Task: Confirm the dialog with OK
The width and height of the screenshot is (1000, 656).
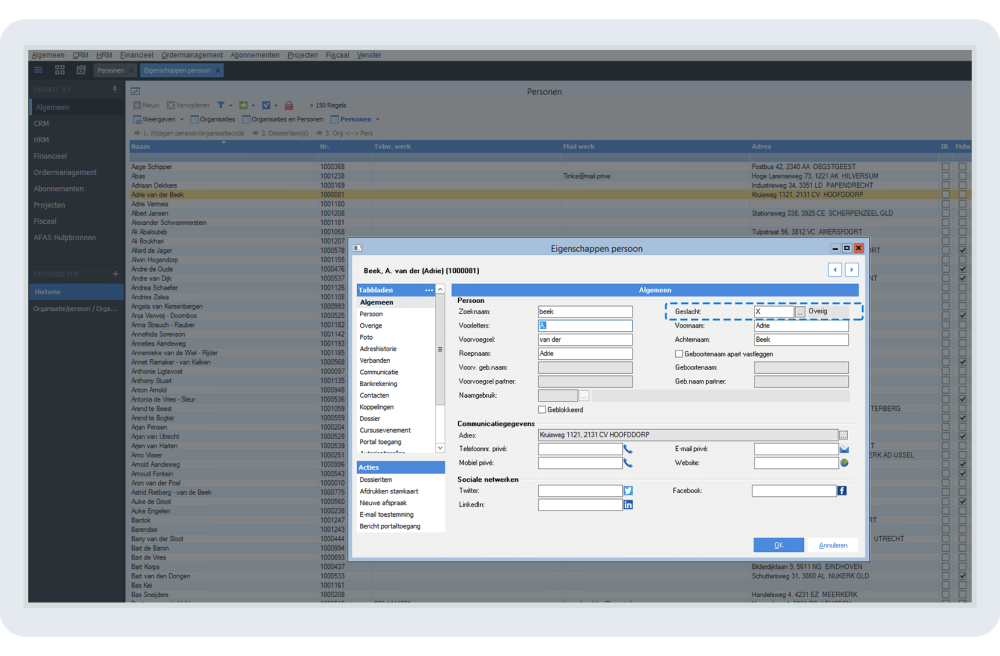Action: coord(779,545)
